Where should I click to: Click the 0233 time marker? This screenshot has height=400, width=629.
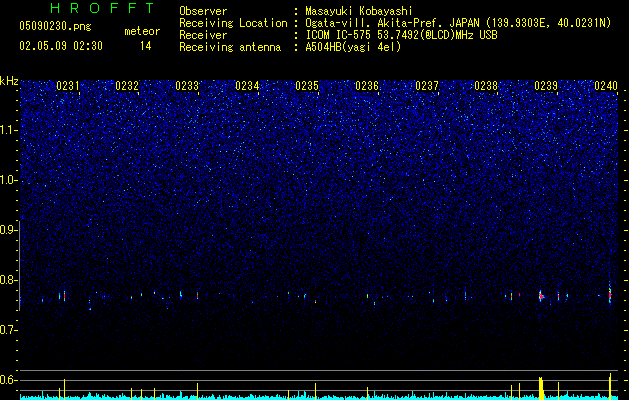pyautogui.click(x=187, y=86)
